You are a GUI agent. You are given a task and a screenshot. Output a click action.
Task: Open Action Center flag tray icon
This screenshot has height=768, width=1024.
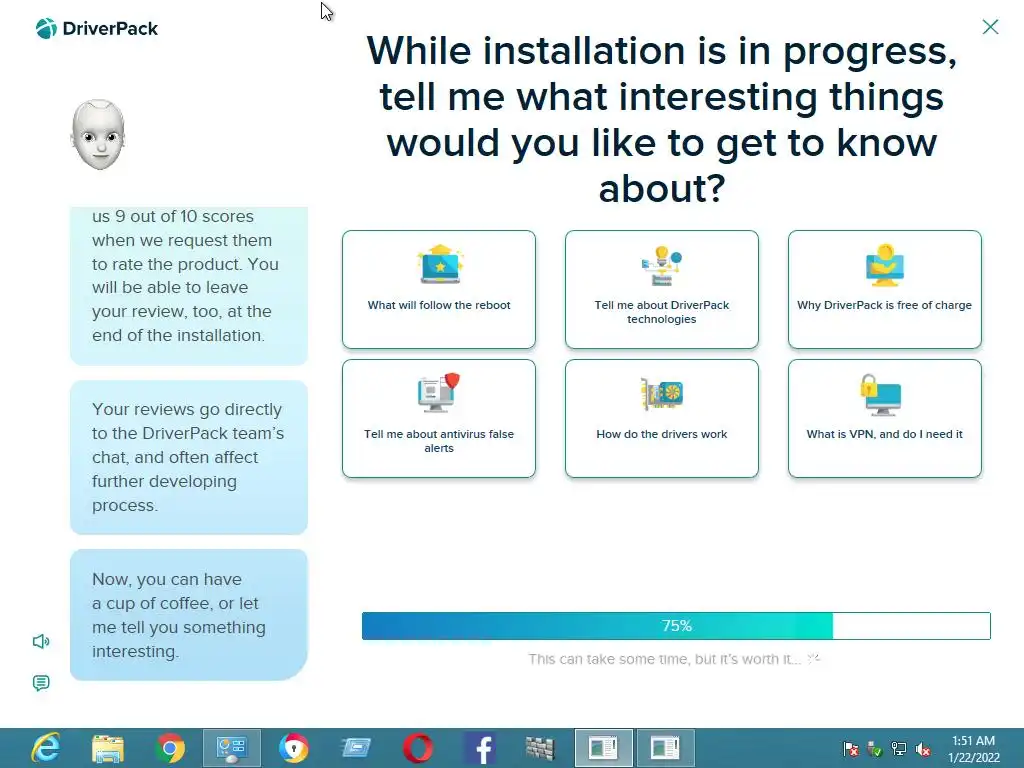(x=851, y=748)
